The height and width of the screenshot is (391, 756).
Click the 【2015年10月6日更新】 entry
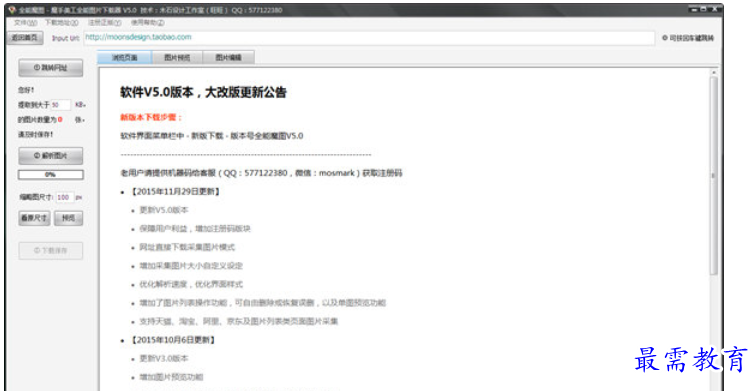click(173, 340)
